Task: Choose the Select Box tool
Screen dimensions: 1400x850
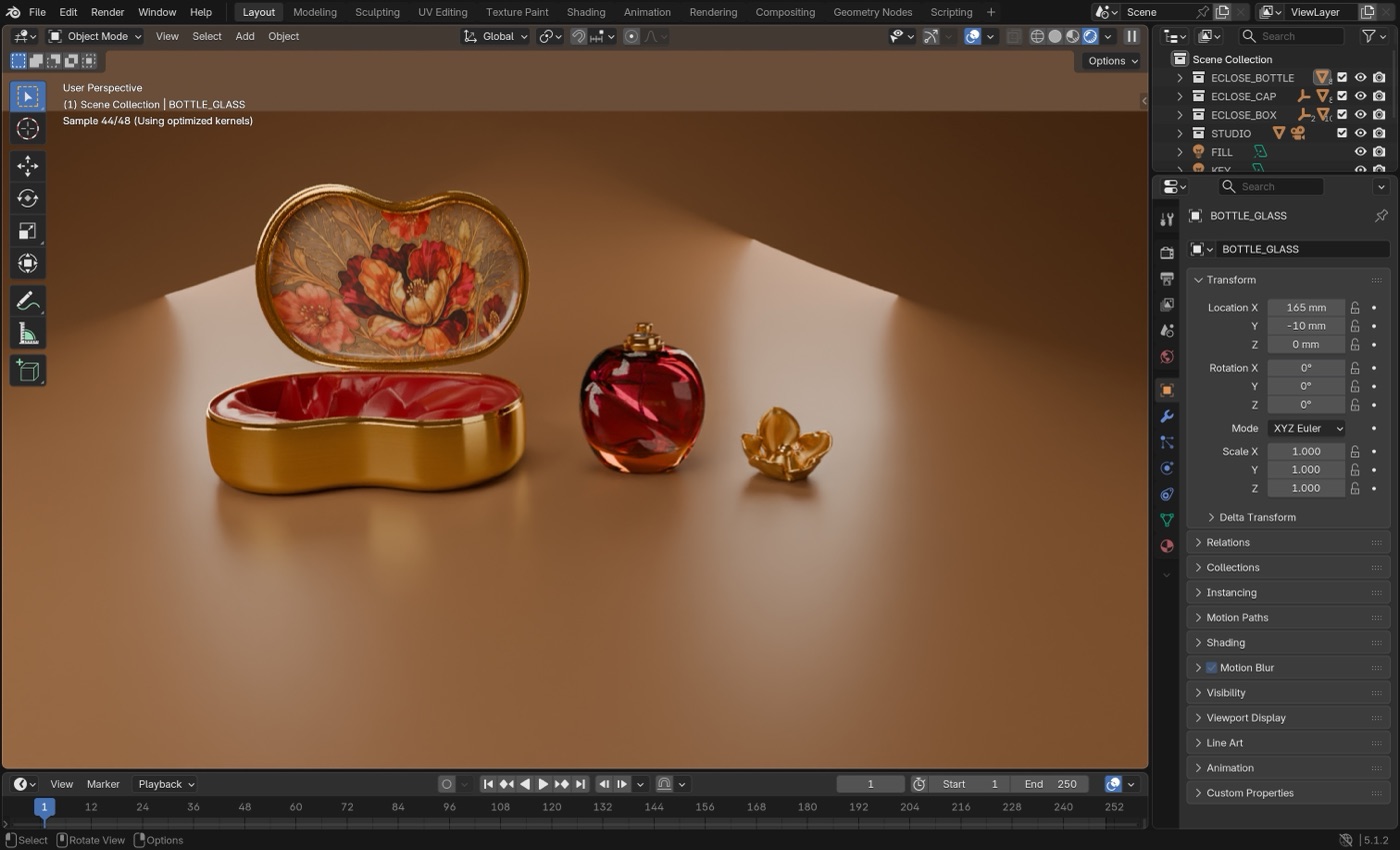Action: [28, 96]
